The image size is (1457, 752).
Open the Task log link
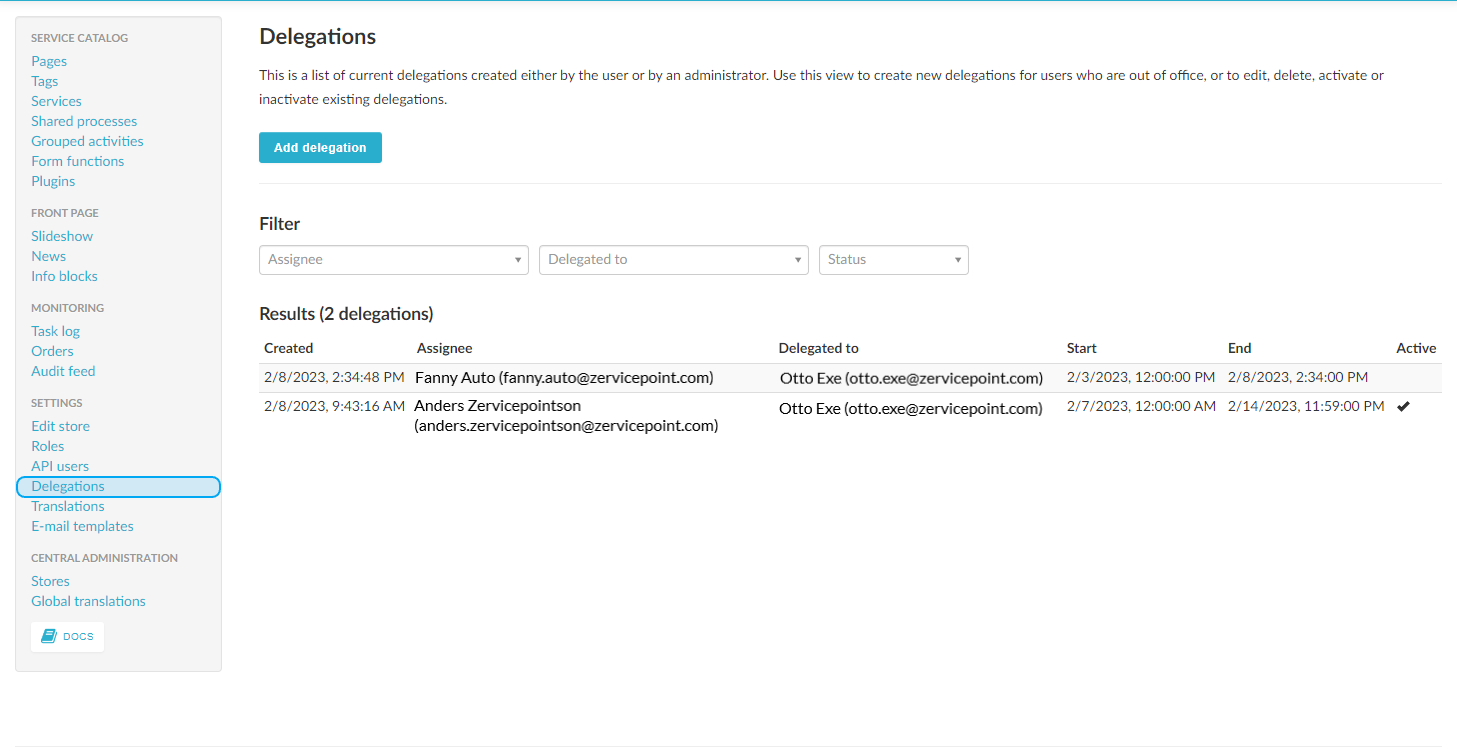click(55, 331)
